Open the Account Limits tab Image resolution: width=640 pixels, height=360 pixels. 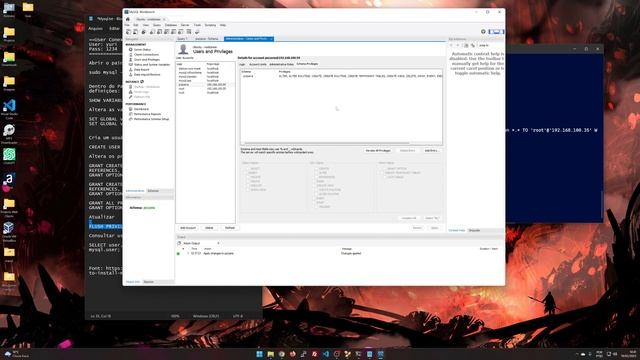(258, 64)
